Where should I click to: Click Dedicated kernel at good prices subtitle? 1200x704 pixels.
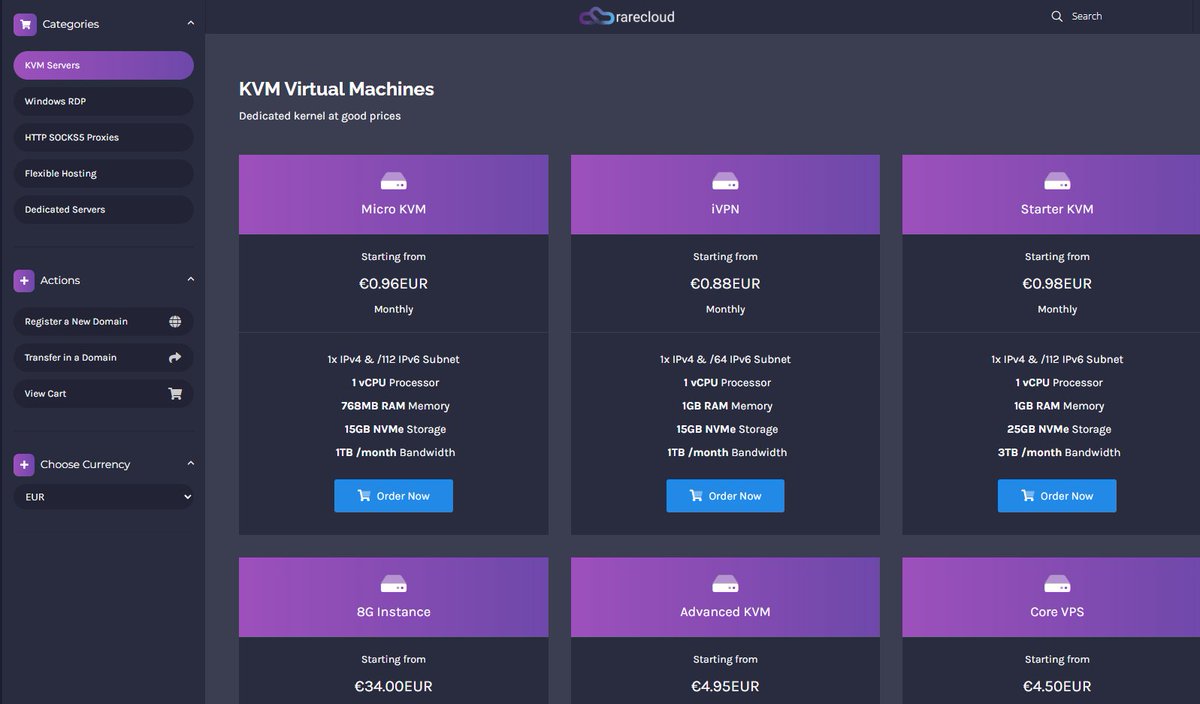tap(320, 116)
